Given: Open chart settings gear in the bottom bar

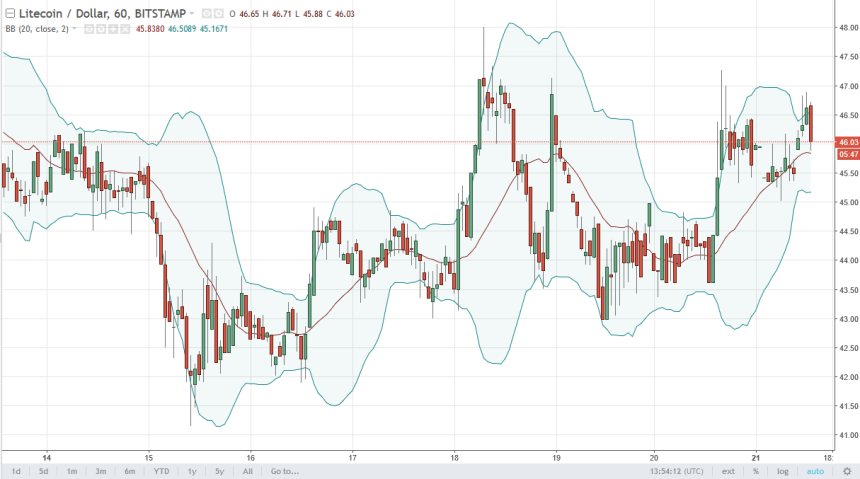Looking at the screenshot, I should 845,471.
